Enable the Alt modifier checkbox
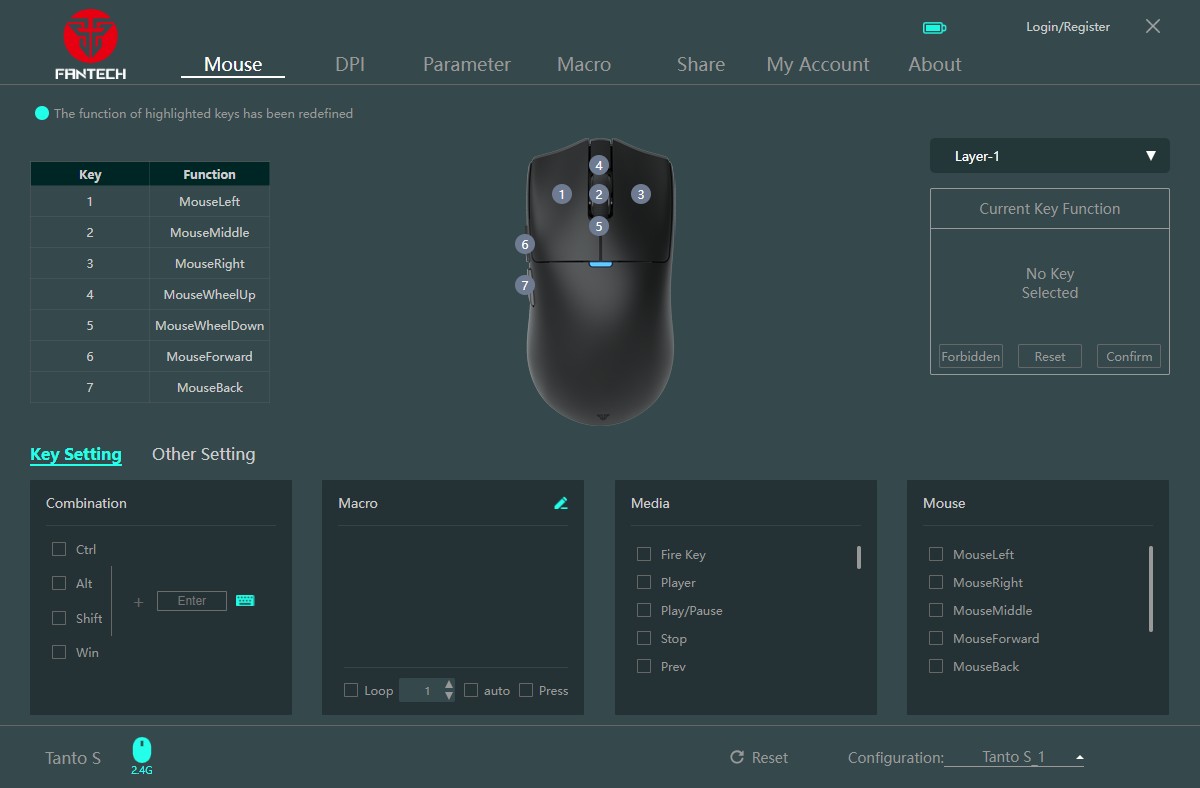This screenshot has height=788, width=1200. (59, 583)
